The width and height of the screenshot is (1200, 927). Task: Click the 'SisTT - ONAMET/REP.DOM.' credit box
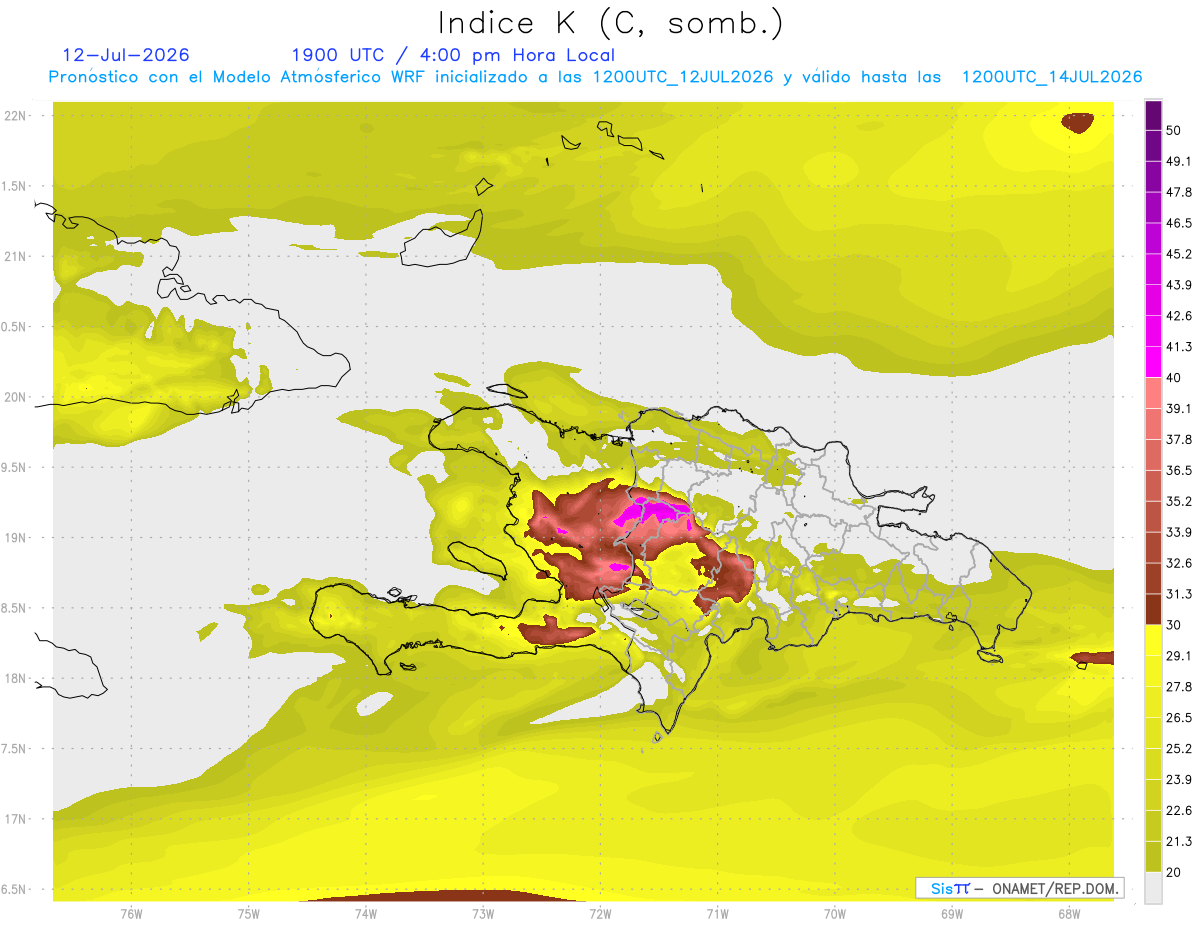pyautogui.click(x=1019, y=888)
